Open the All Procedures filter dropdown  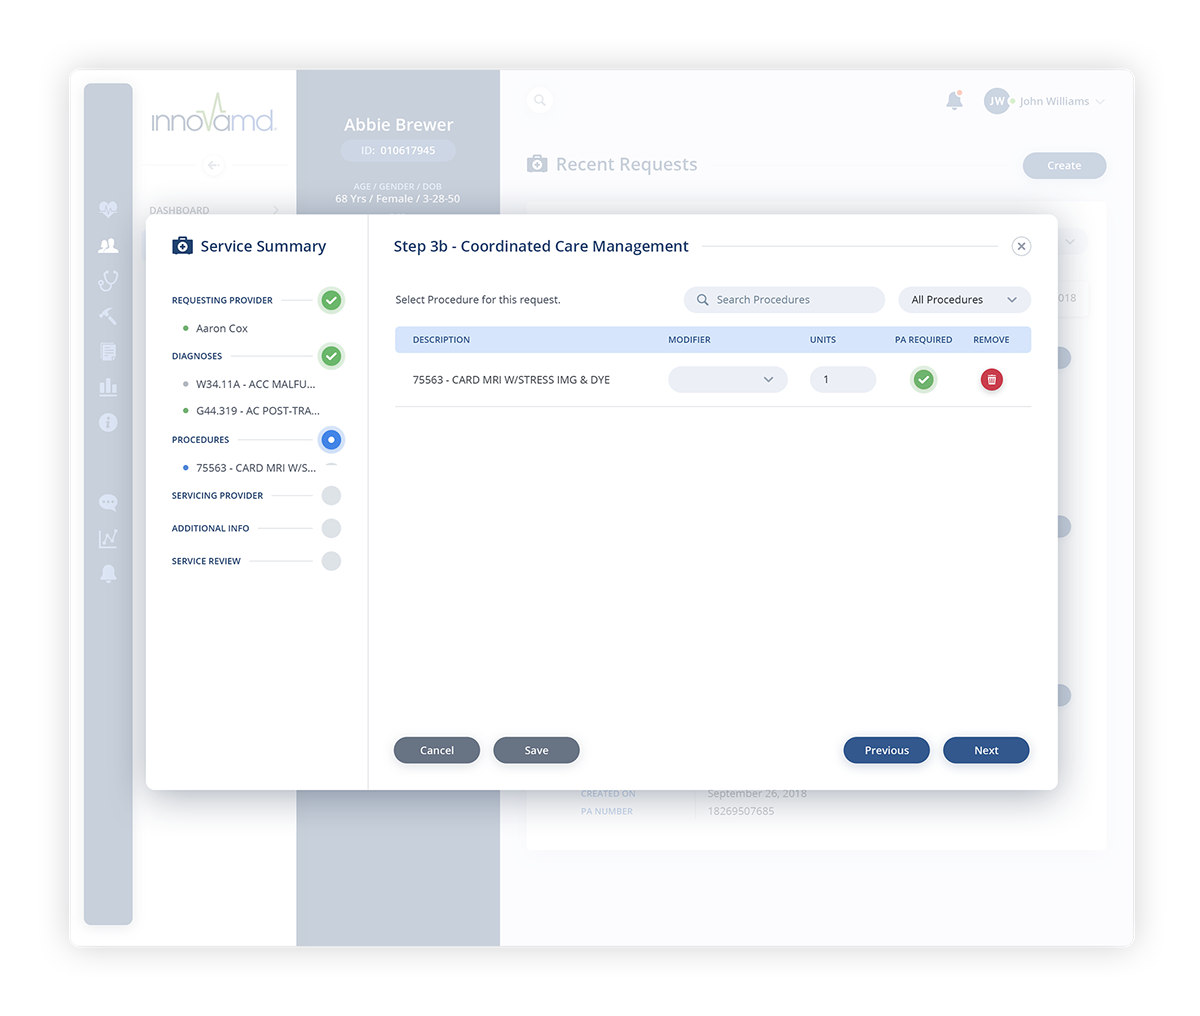pyautogui.click(x=963, y=299)
